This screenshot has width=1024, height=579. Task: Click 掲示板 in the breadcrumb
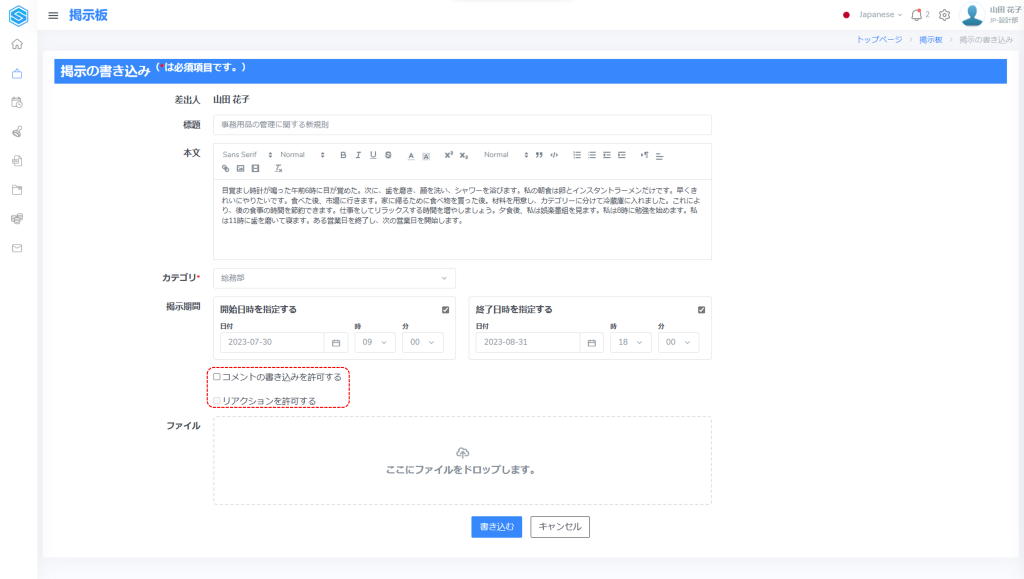(930, 39)
